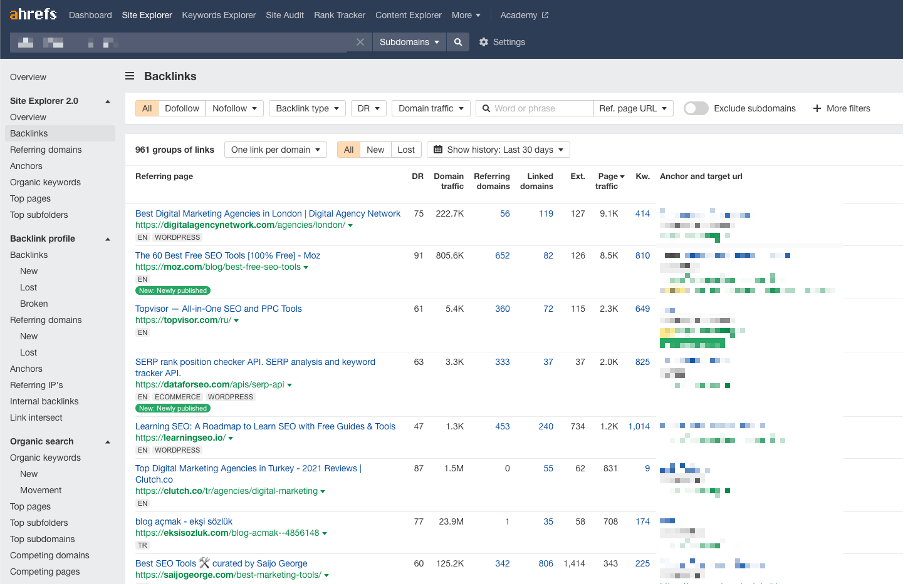
Task: Open Rank Tracker
Action: coord(340,15)
